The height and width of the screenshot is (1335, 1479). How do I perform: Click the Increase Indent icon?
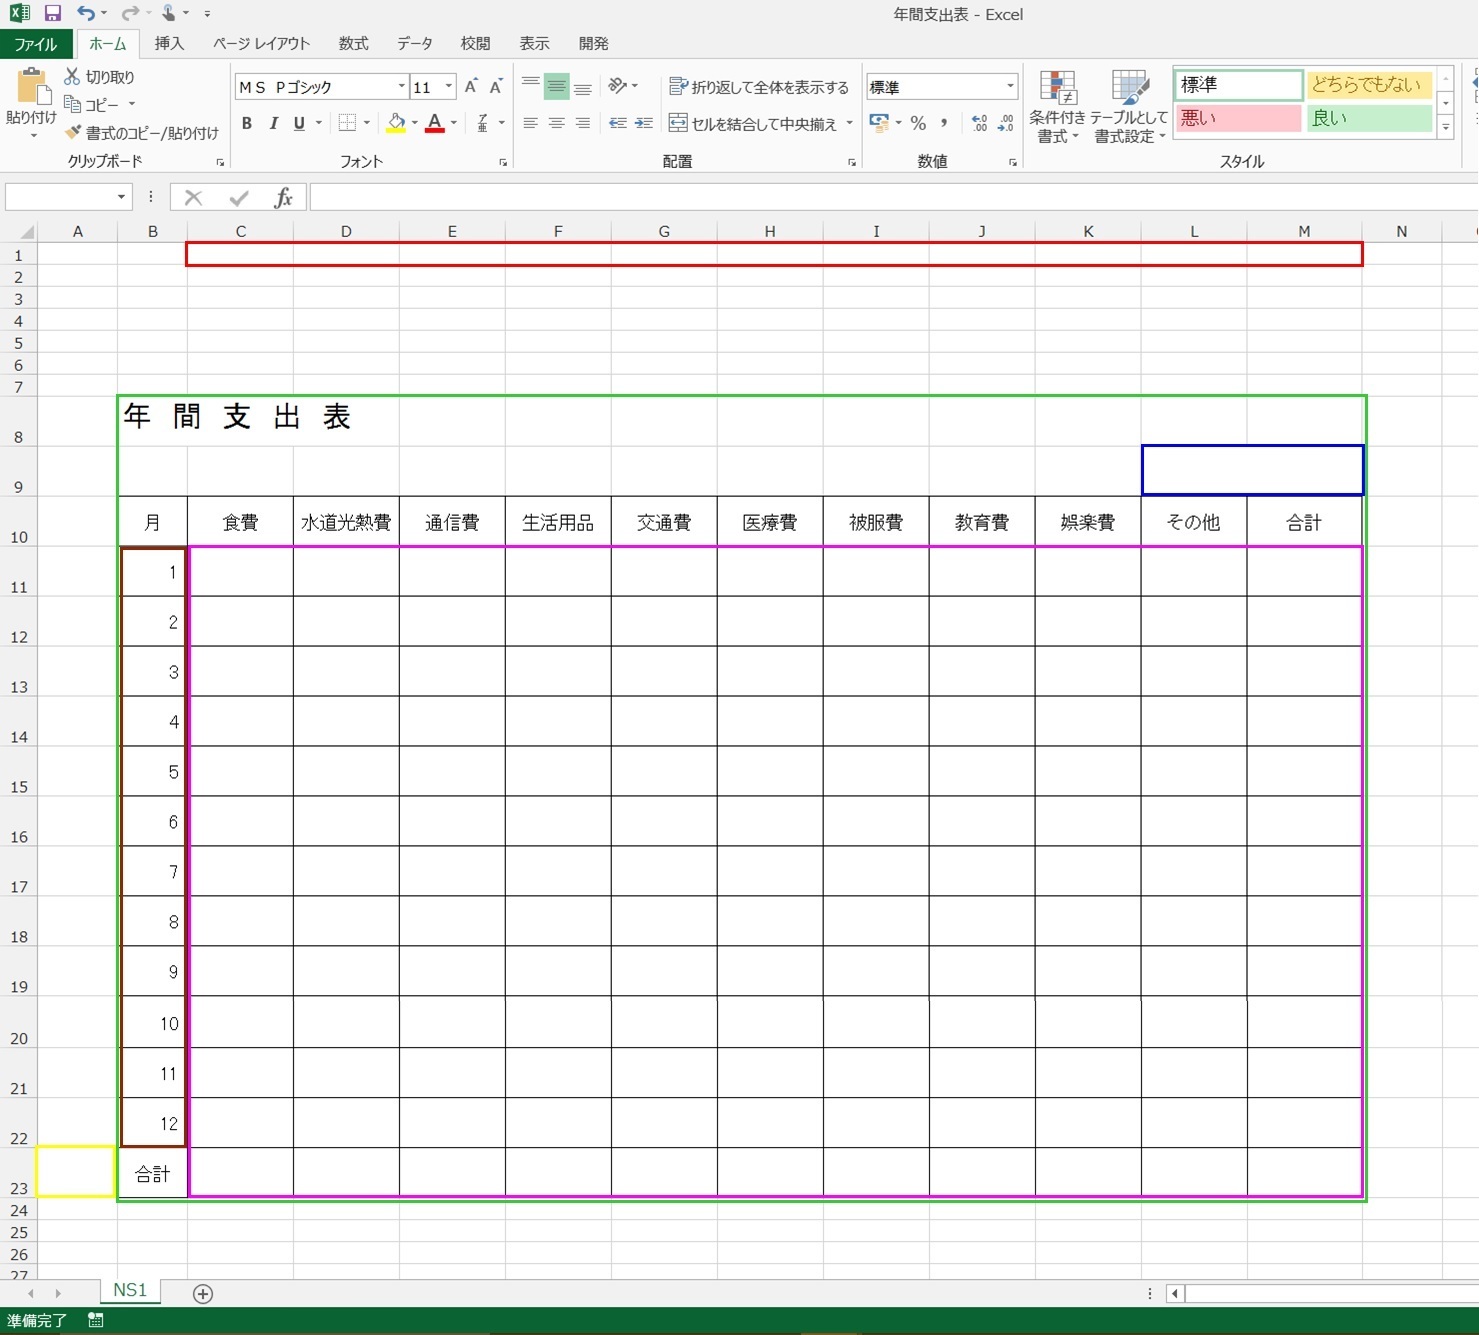(644, 123)
